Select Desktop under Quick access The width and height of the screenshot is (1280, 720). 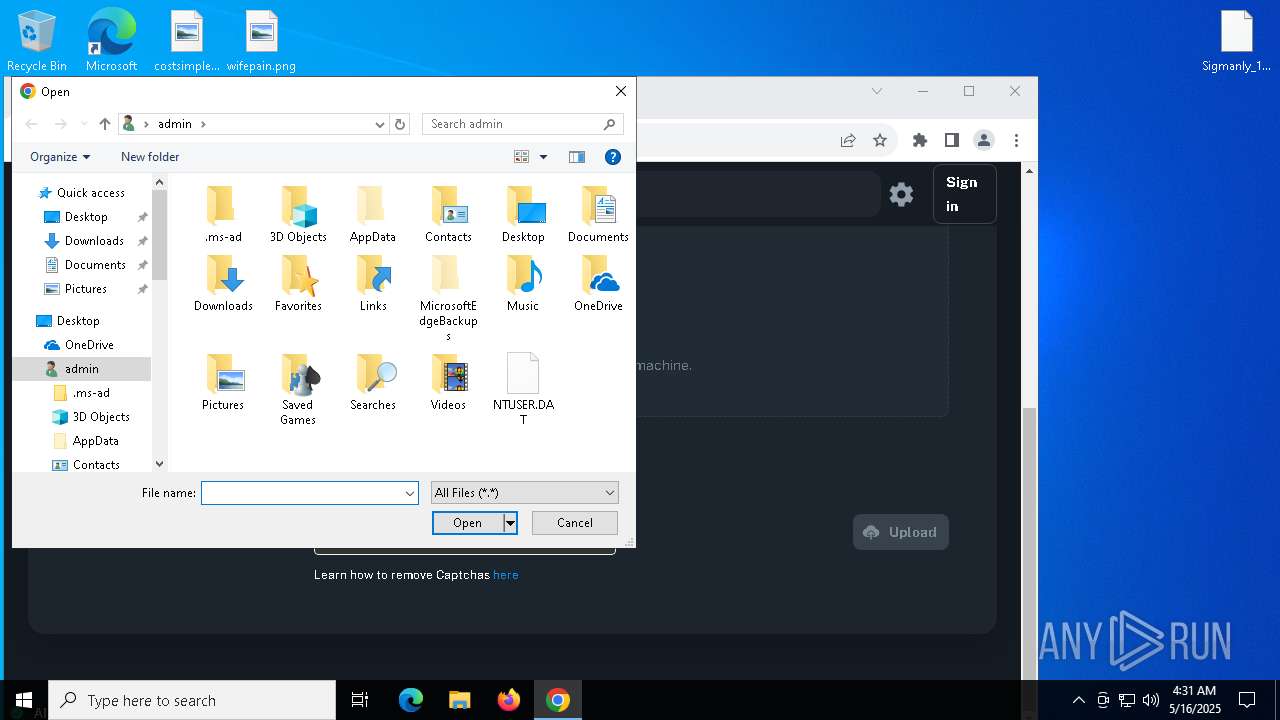(86, 217)
